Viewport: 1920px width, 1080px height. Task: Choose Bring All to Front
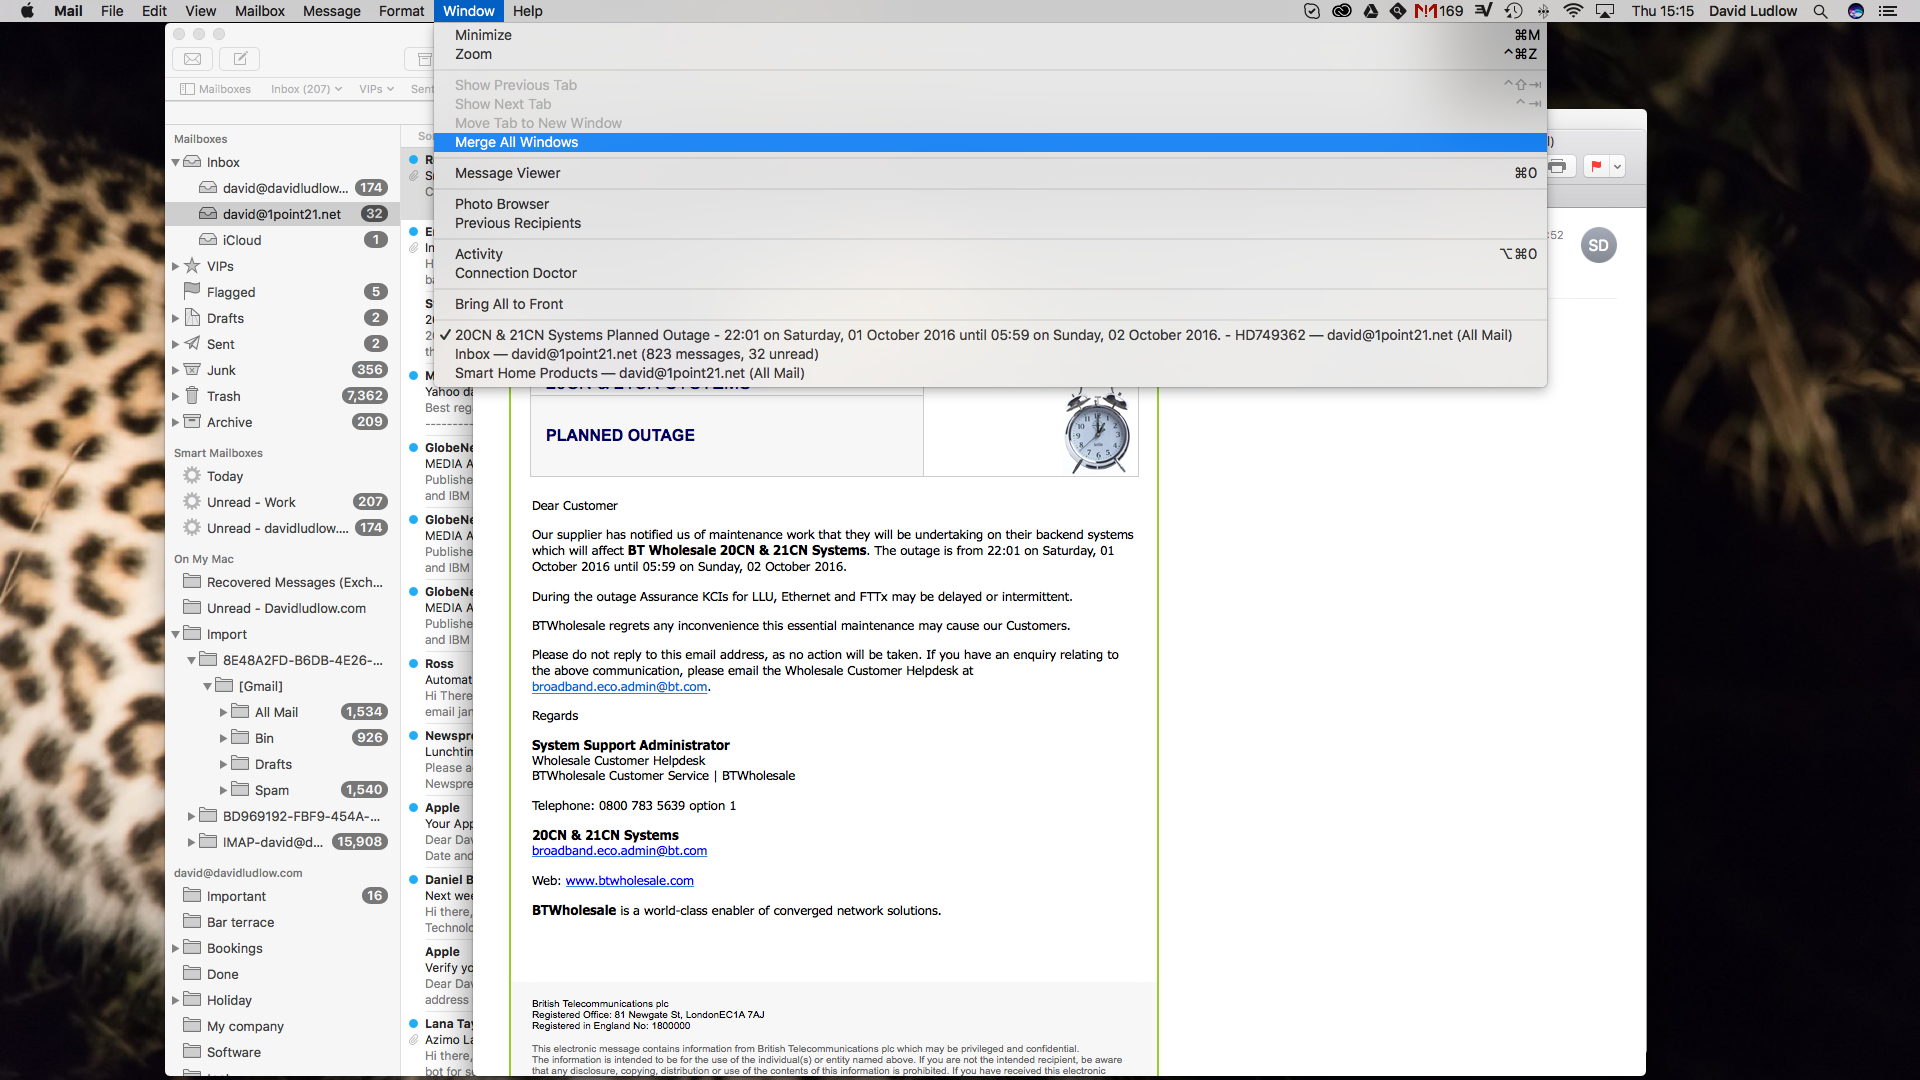pyautogui.click(x=990, y=304)
